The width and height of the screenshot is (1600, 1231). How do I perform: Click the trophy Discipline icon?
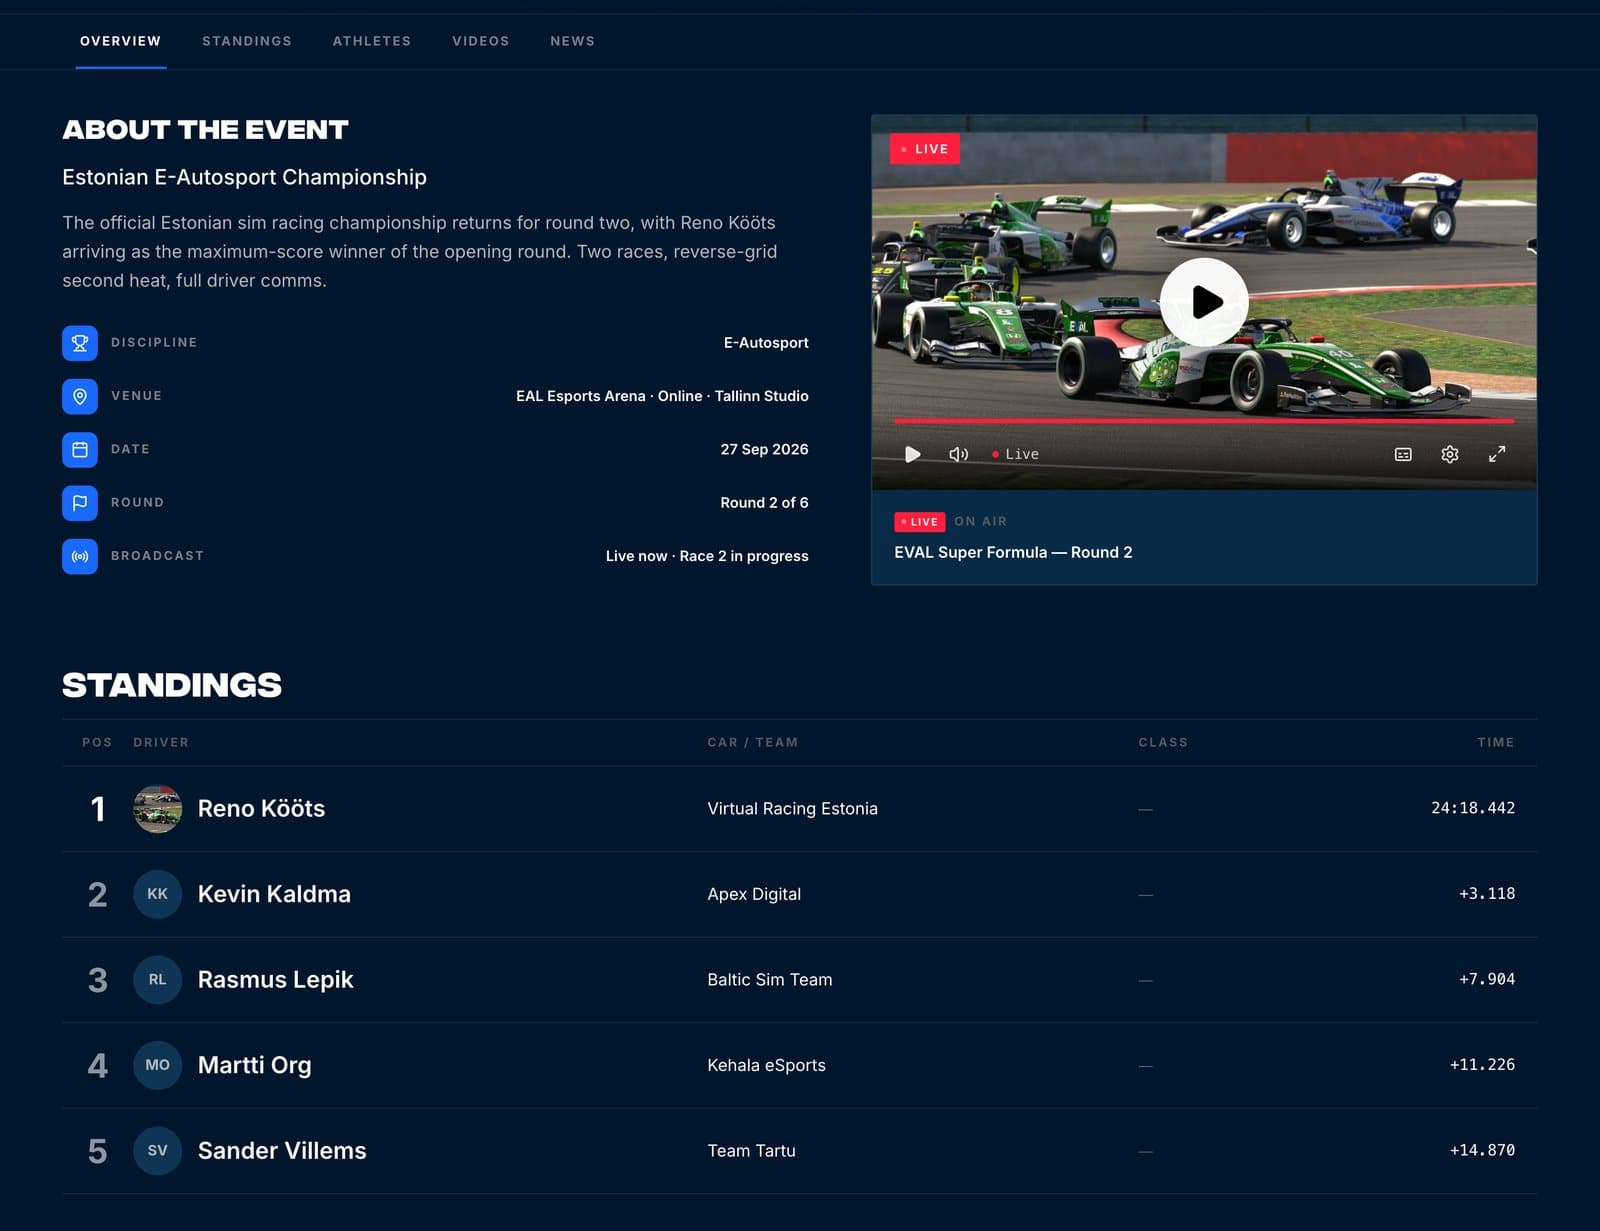point(80,343)
